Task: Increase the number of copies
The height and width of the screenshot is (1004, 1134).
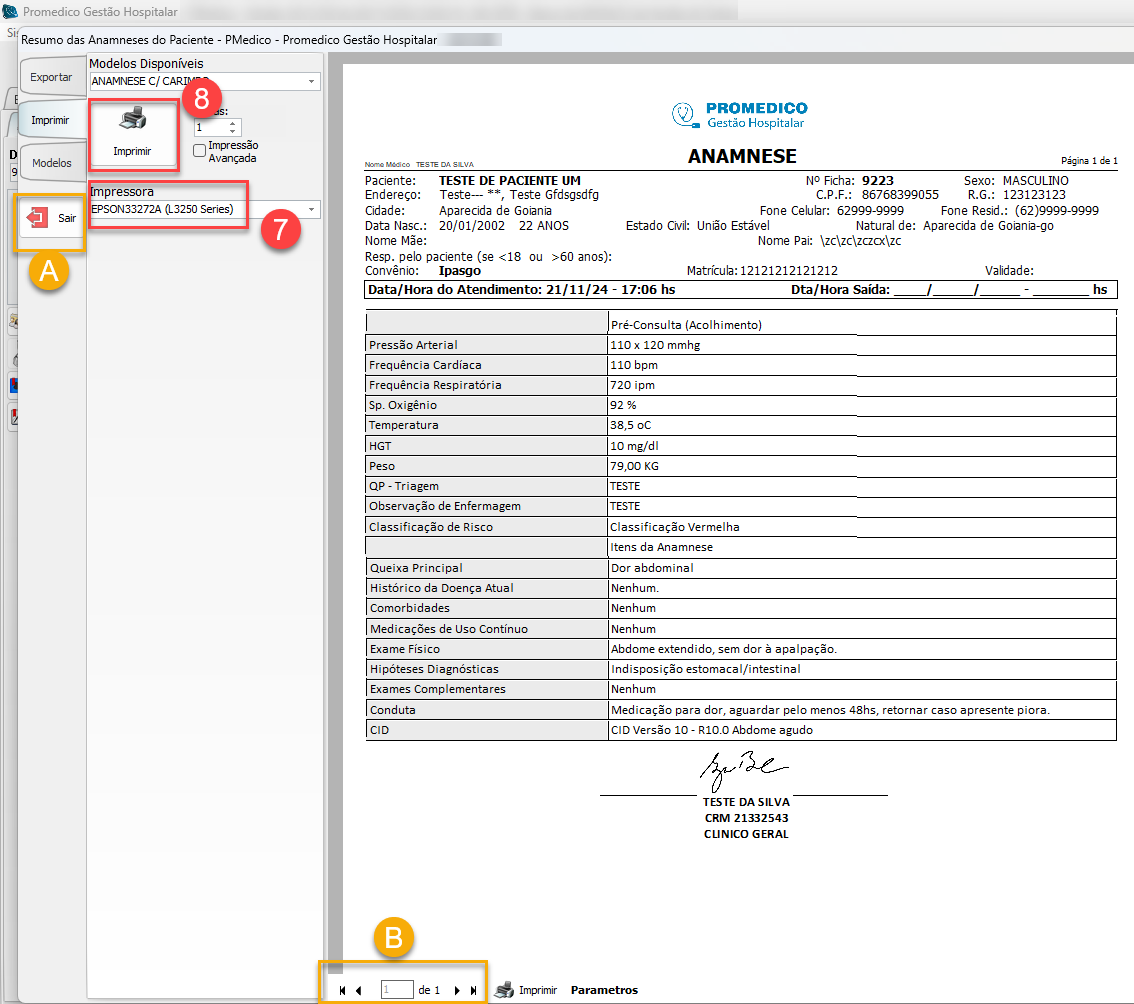Action: 232,124
